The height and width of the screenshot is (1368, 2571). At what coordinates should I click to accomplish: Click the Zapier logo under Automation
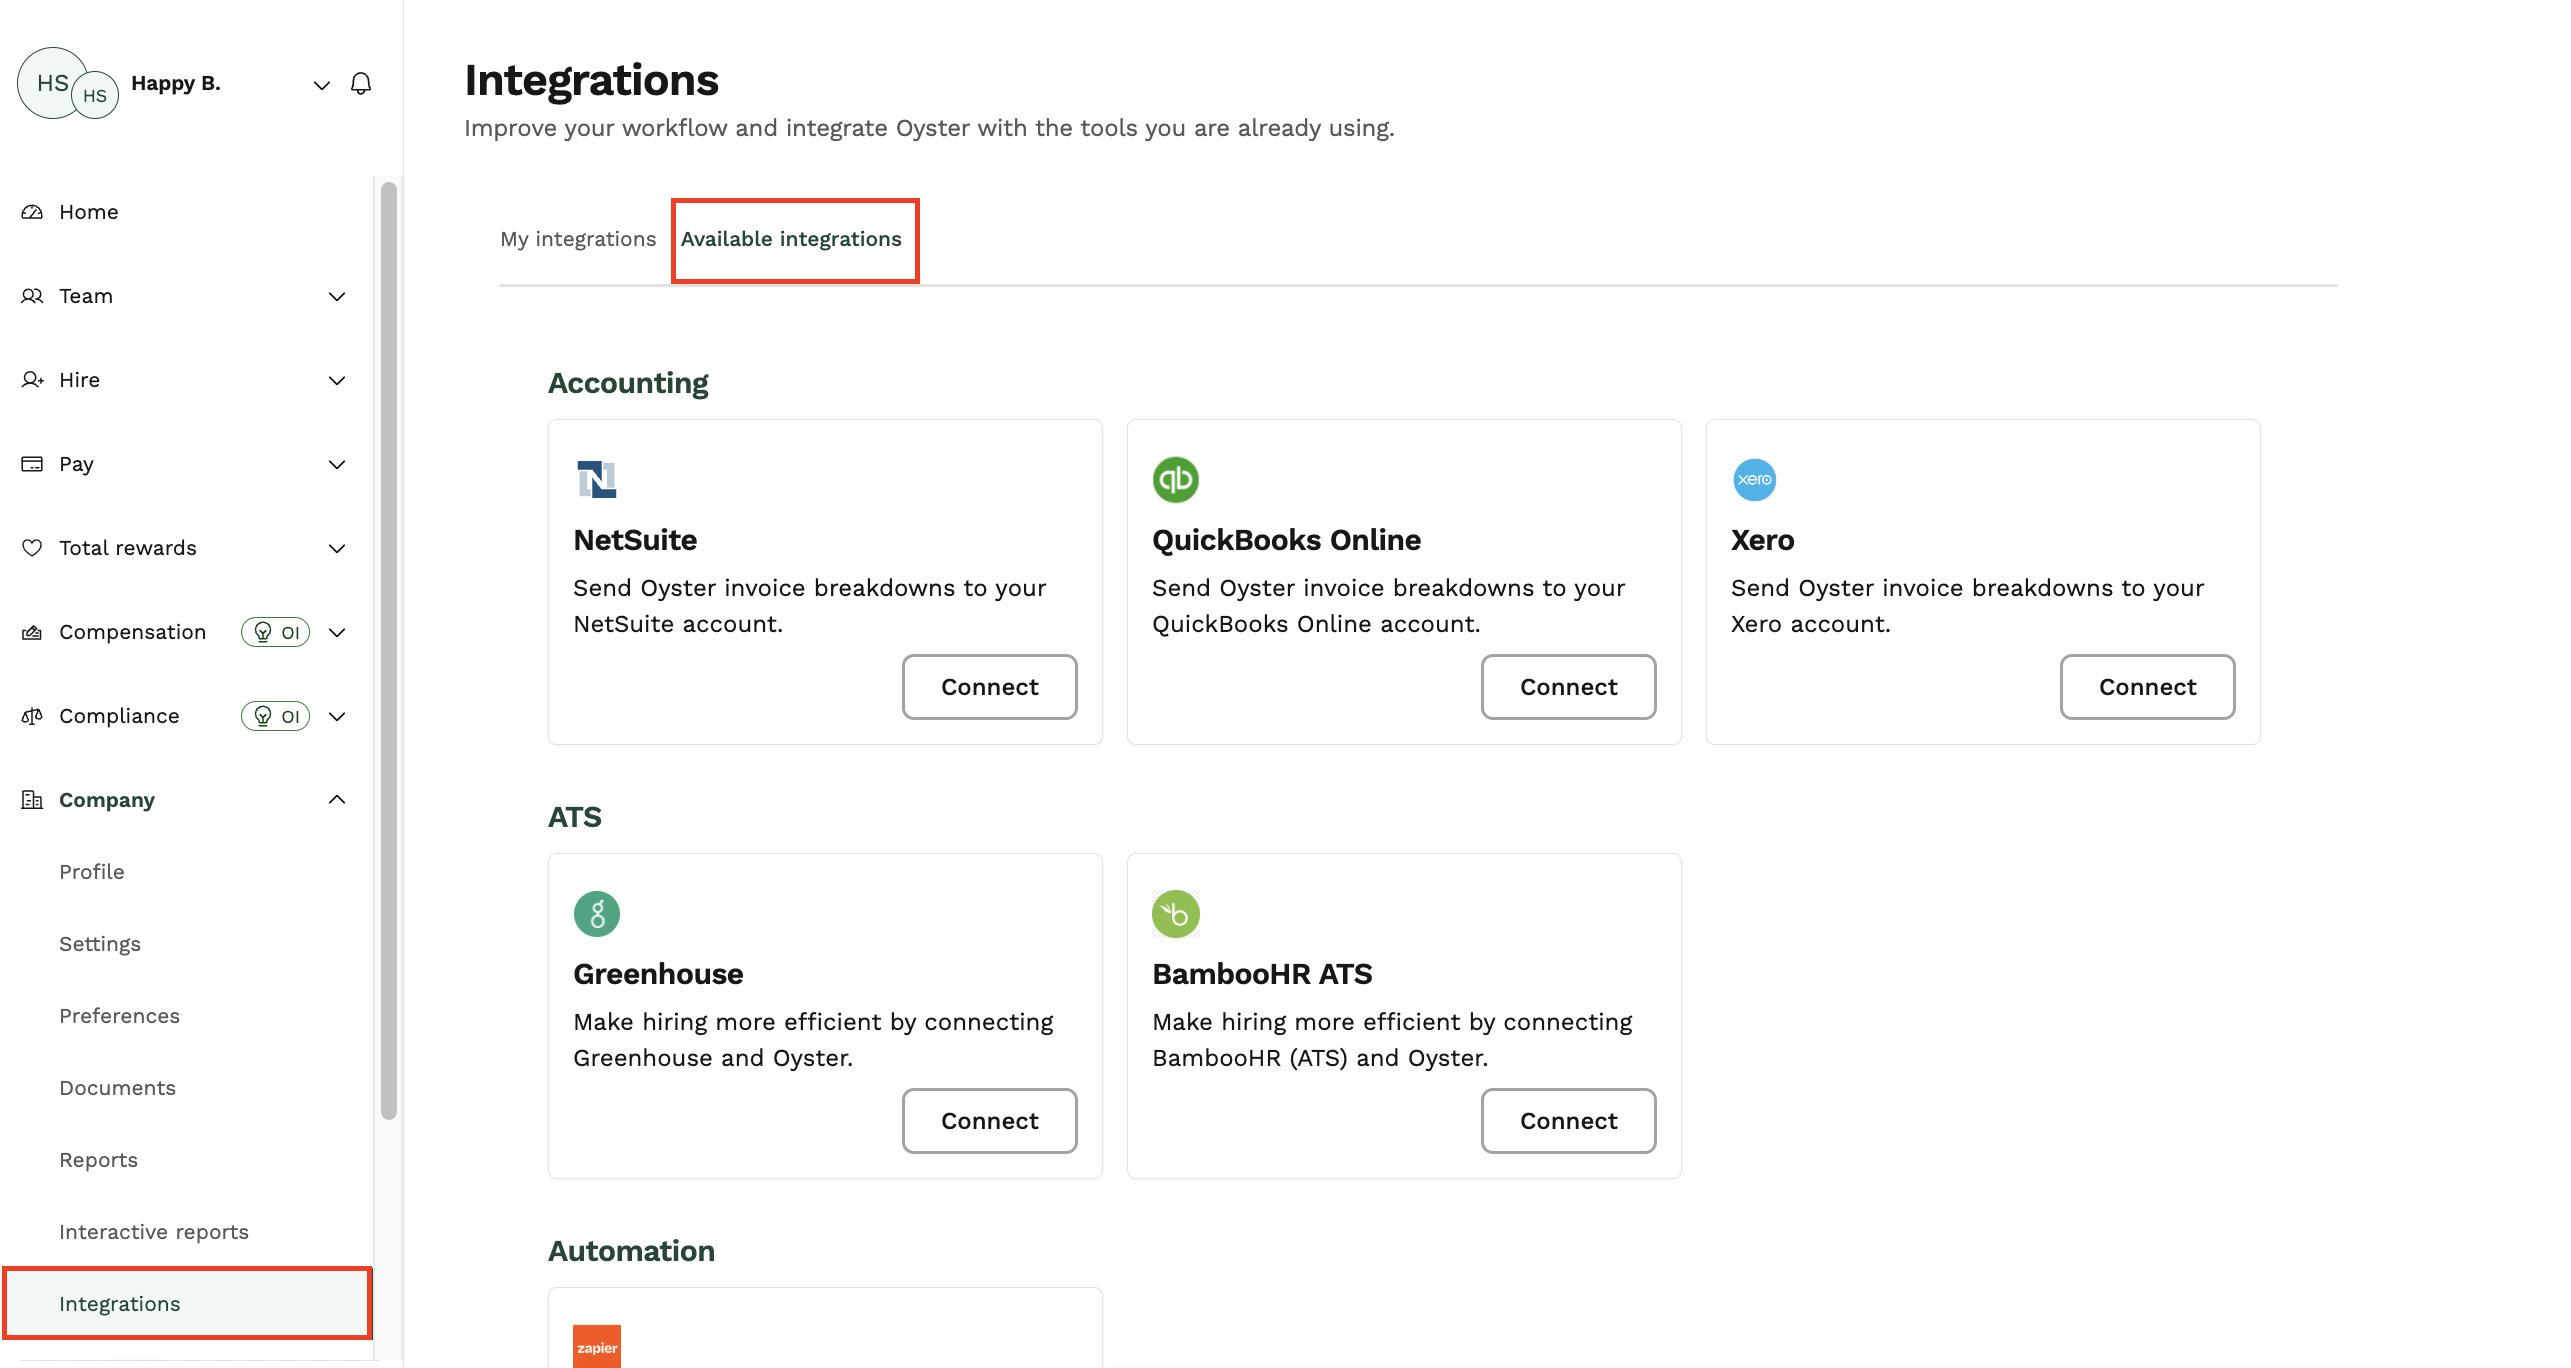tap(597, 1346)
